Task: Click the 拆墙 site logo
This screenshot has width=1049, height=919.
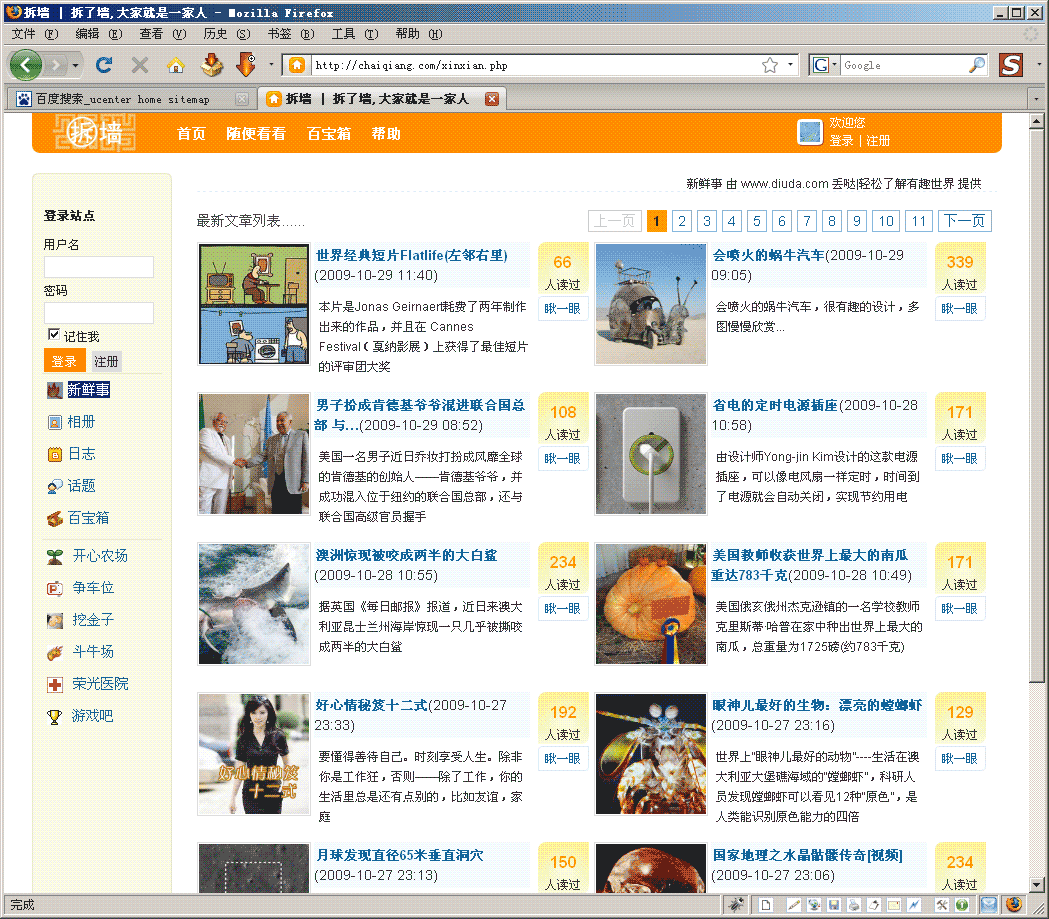Action: tap(95, 132)
